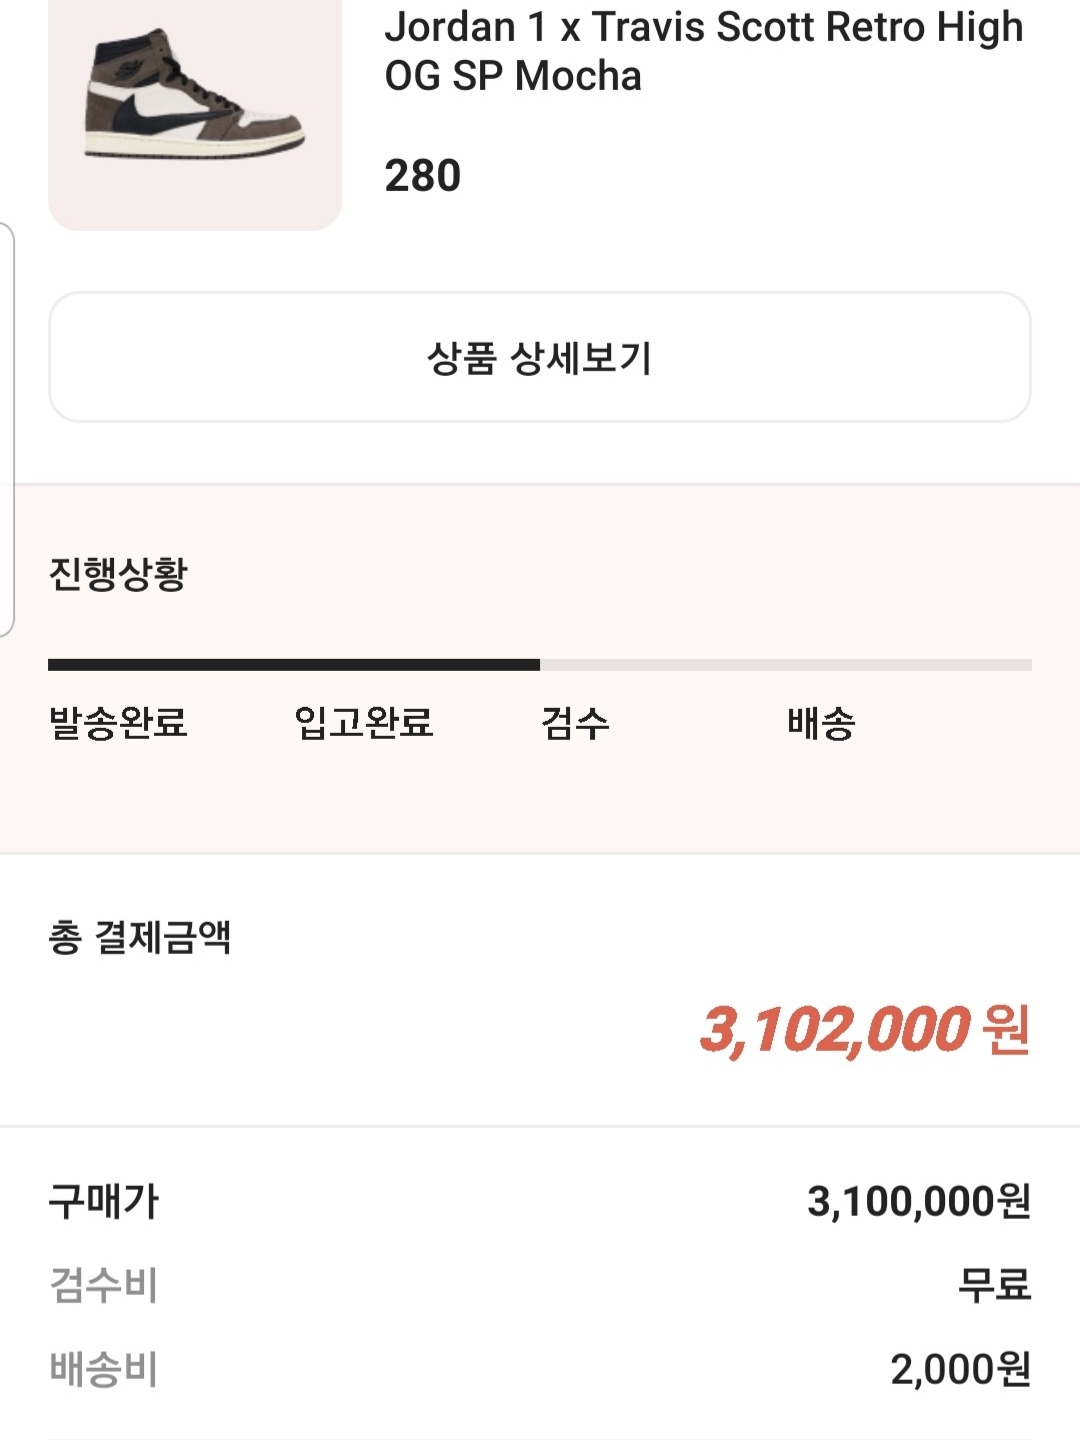Tap the unfilled part of the progress bar
This screenshot has height=1440, width=1080.
coord(786,665)
